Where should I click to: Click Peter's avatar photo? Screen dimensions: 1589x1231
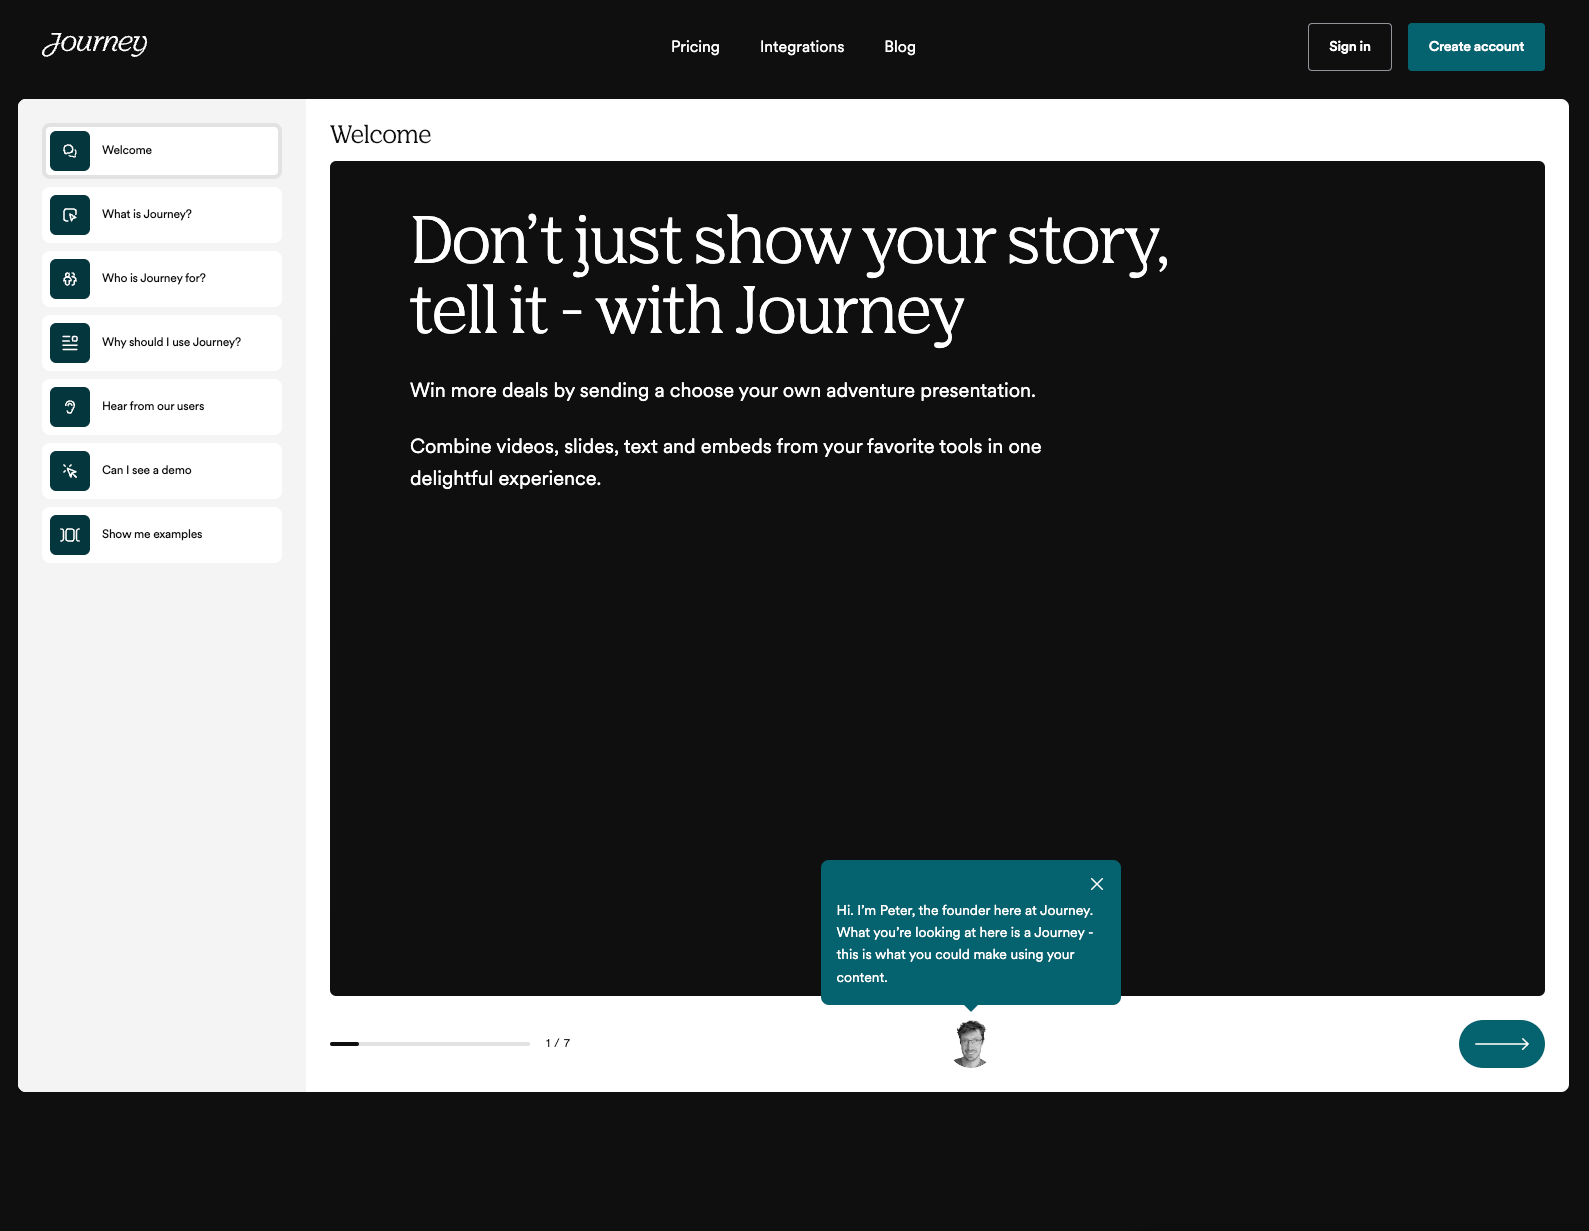pyautogui.click(x=970, y=1044)
